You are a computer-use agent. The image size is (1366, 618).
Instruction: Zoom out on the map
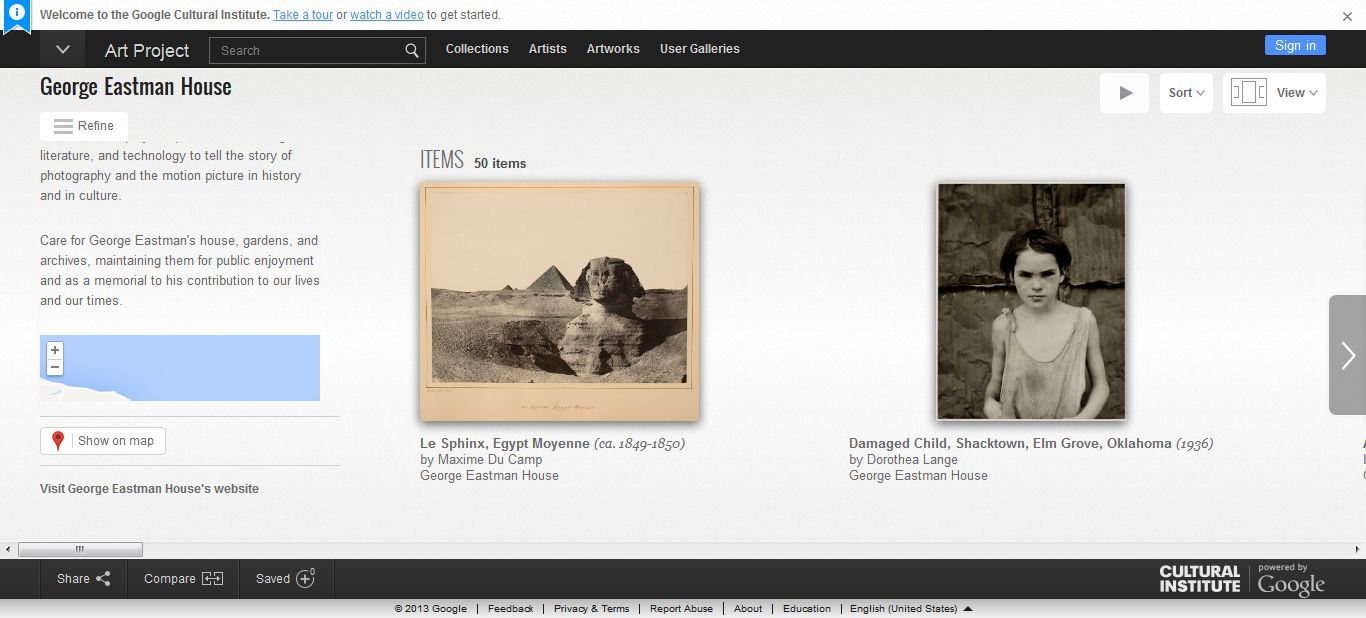pyautogui.click(x=55, y=367)
